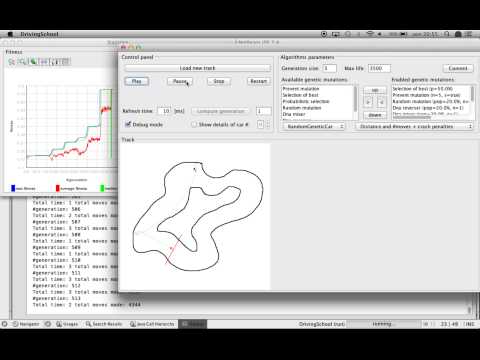Move selected enabled mutation down
Viewport: 480px width, 360px height.
[x=375, y=115]
